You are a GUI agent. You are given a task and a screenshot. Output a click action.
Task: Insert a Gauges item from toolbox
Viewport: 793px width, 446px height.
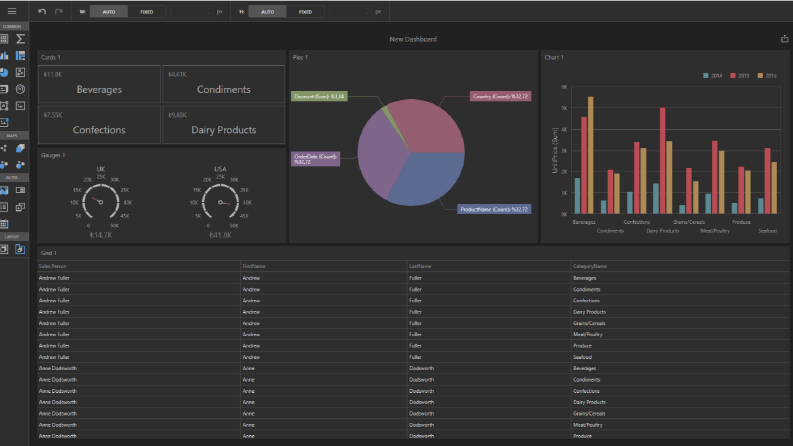pyautogui.click(x=20, y=89)
